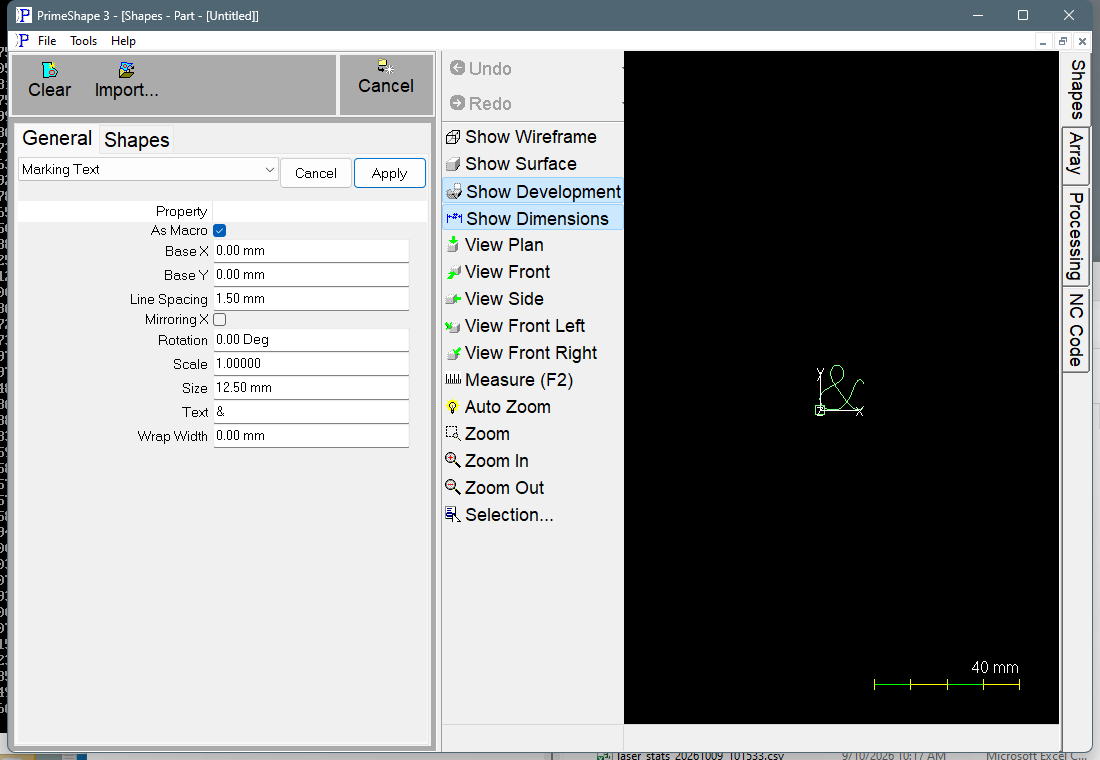Click the Line Spacing field

(x=311, y=298)
